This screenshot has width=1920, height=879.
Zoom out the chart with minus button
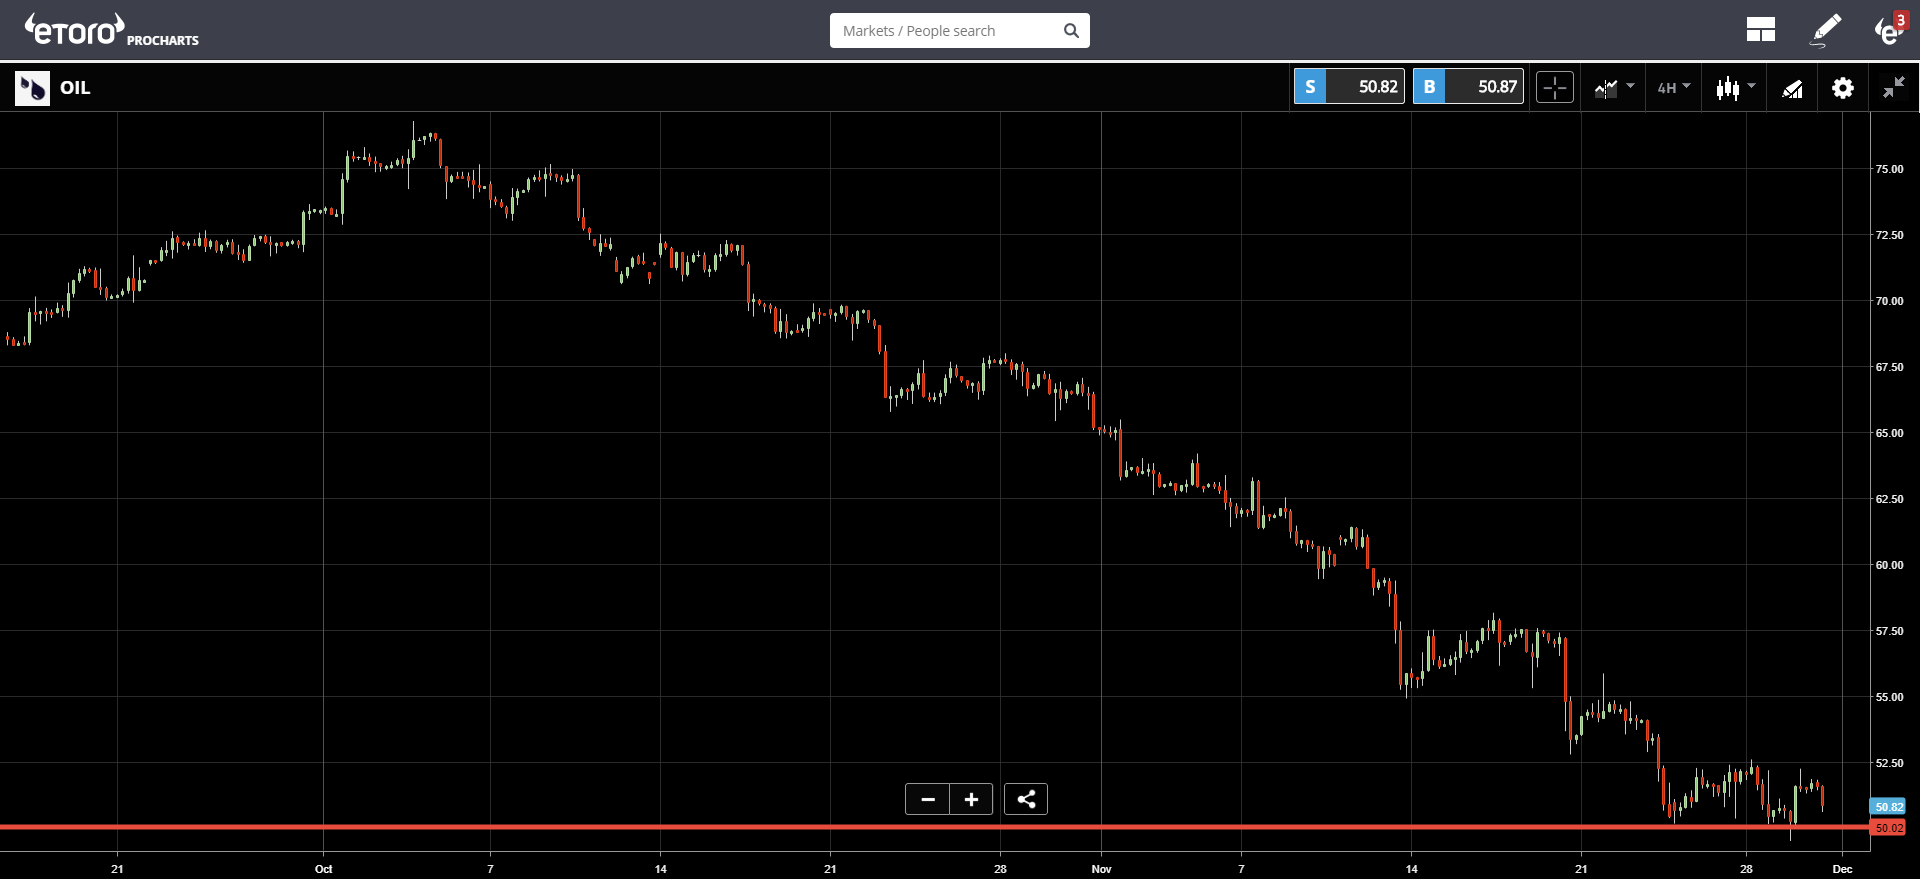(928, 799)
